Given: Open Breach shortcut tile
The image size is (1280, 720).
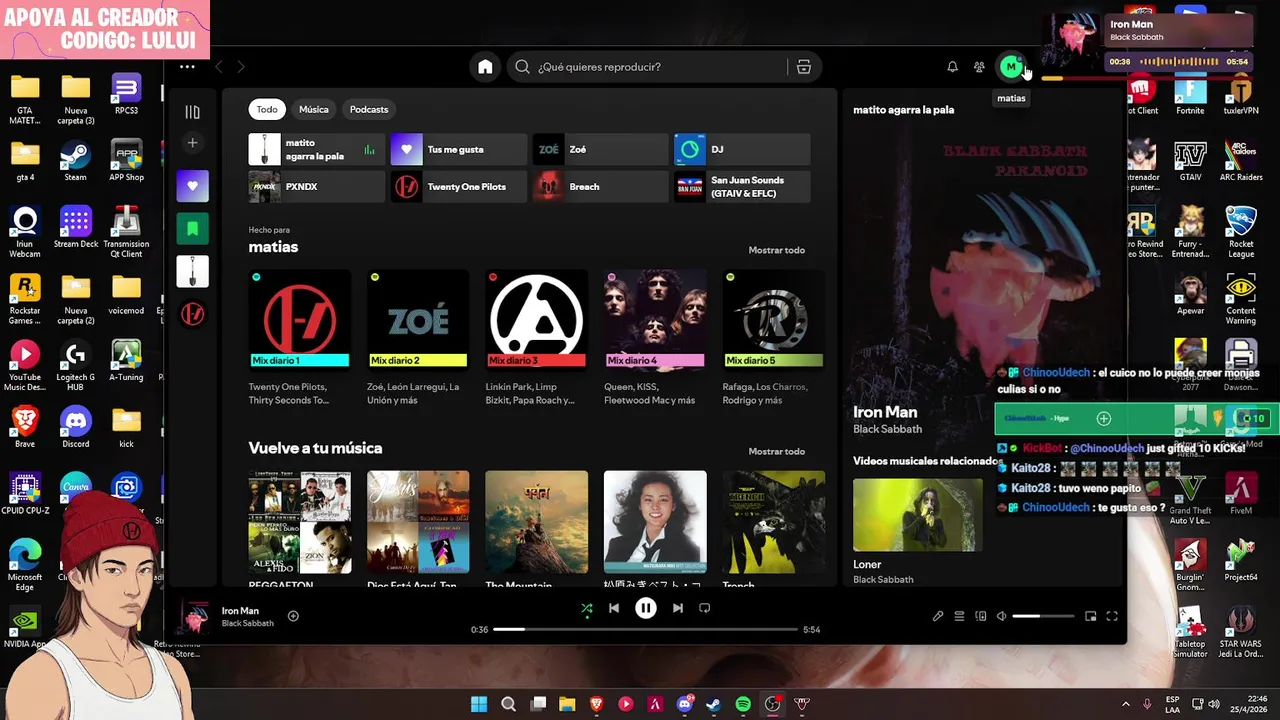Looking at the screenshot, I should 600,186.
